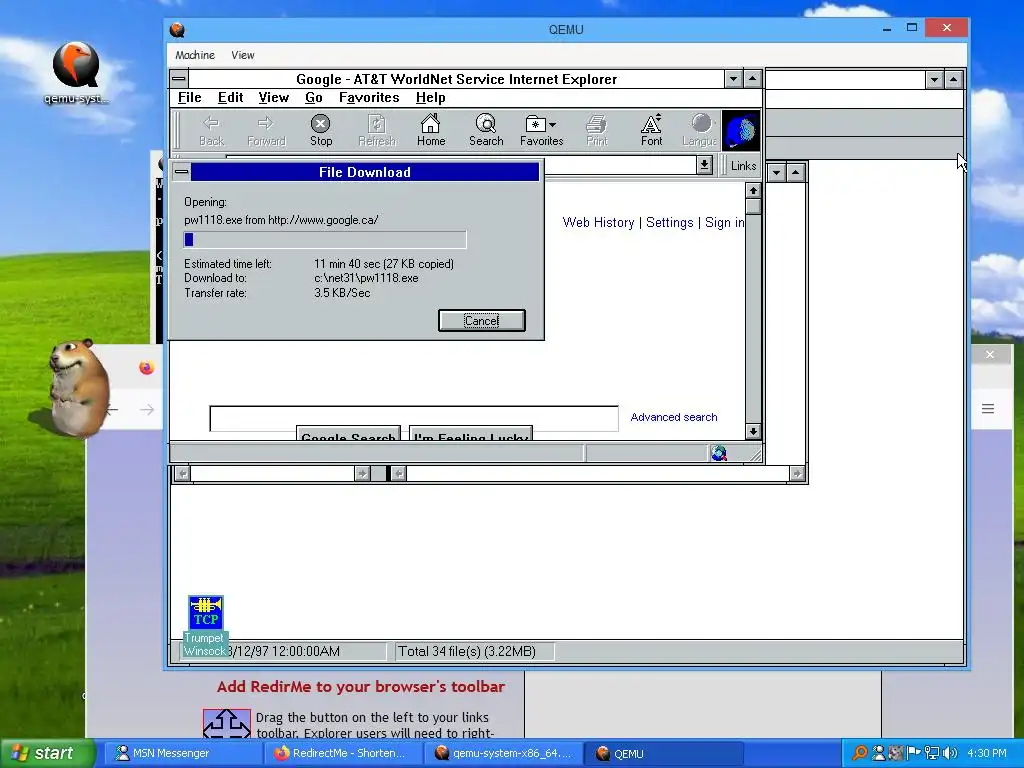Click the Sign in link
This screenshot has height=768, width=1024.
(x=724, y=223)
